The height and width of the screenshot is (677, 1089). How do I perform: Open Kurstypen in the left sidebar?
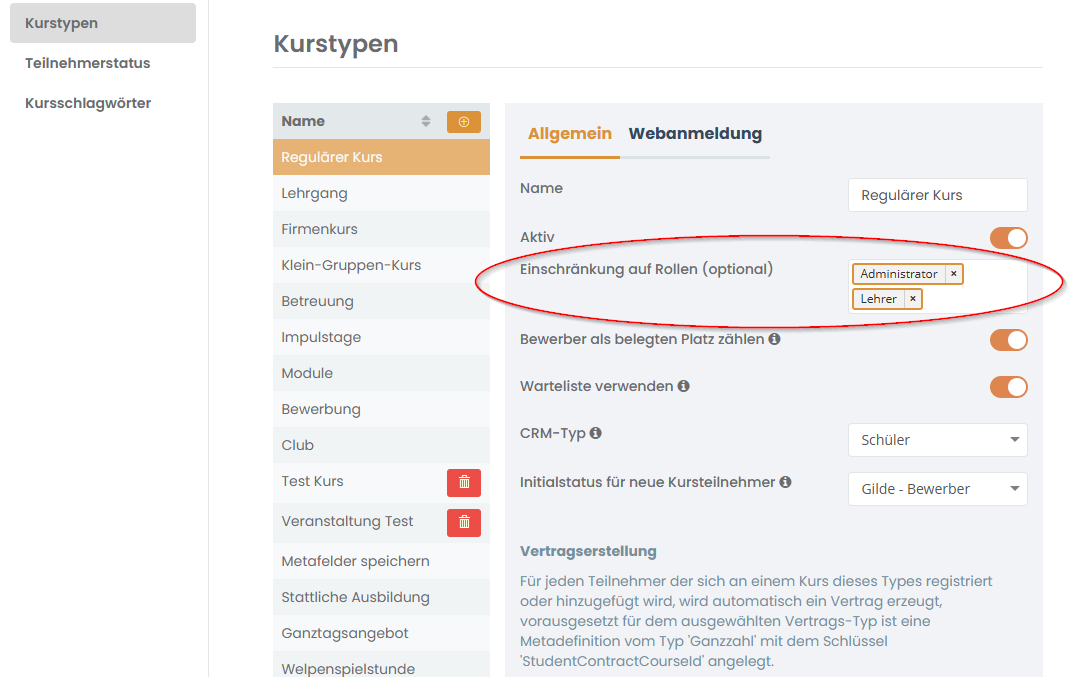tap(103, 23)
